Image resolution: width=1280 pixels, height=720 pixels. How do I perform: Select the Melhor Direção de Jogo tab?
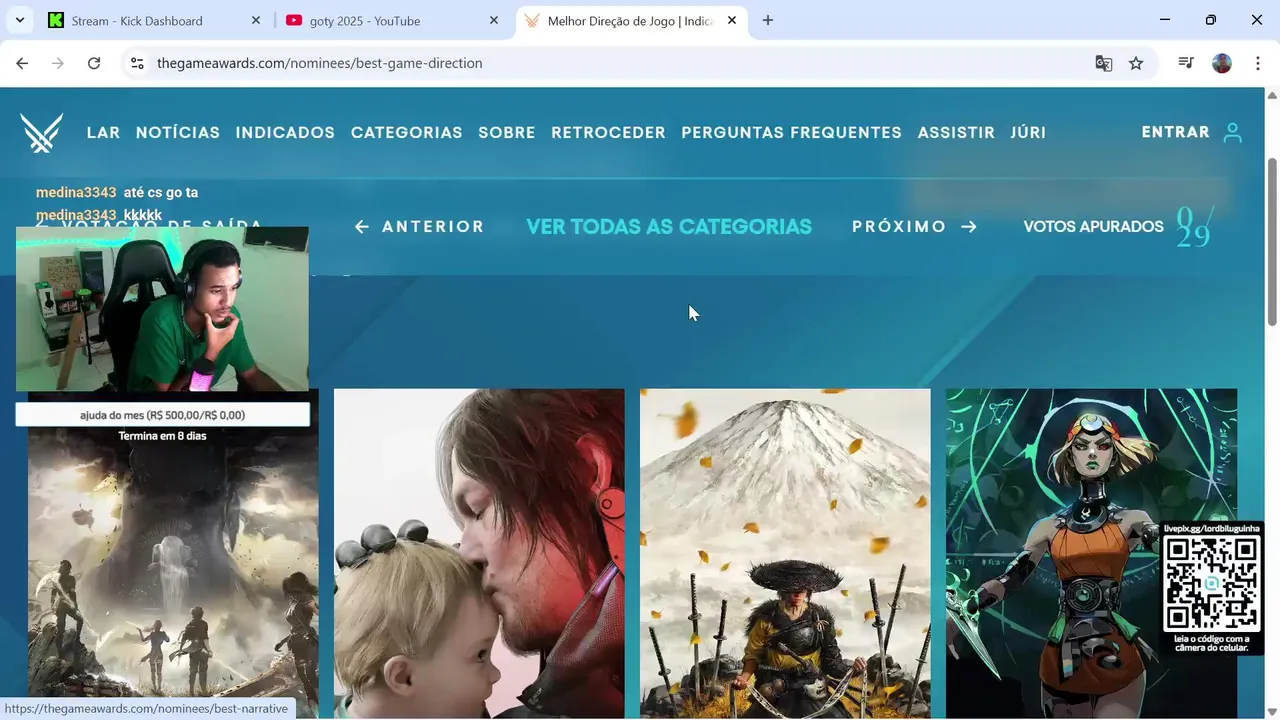[632, 20]
